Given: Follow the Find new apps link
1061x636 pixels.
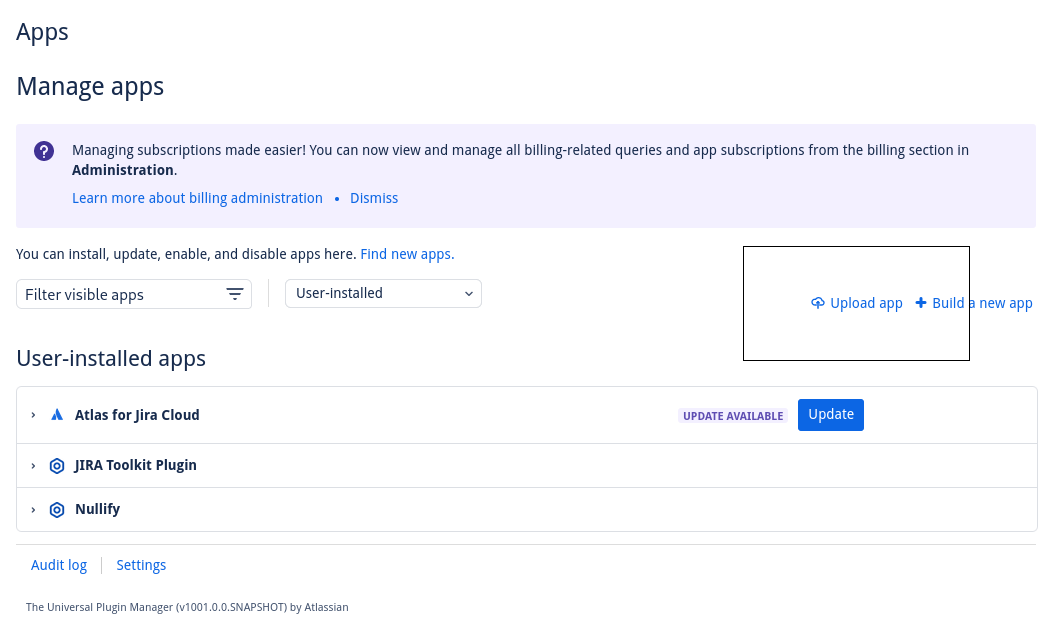Looking at the screenshot, I should (407, 254).
